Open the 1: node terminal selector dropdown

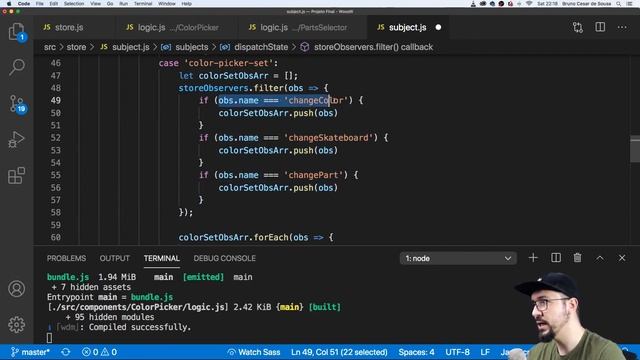pos(458,258)
